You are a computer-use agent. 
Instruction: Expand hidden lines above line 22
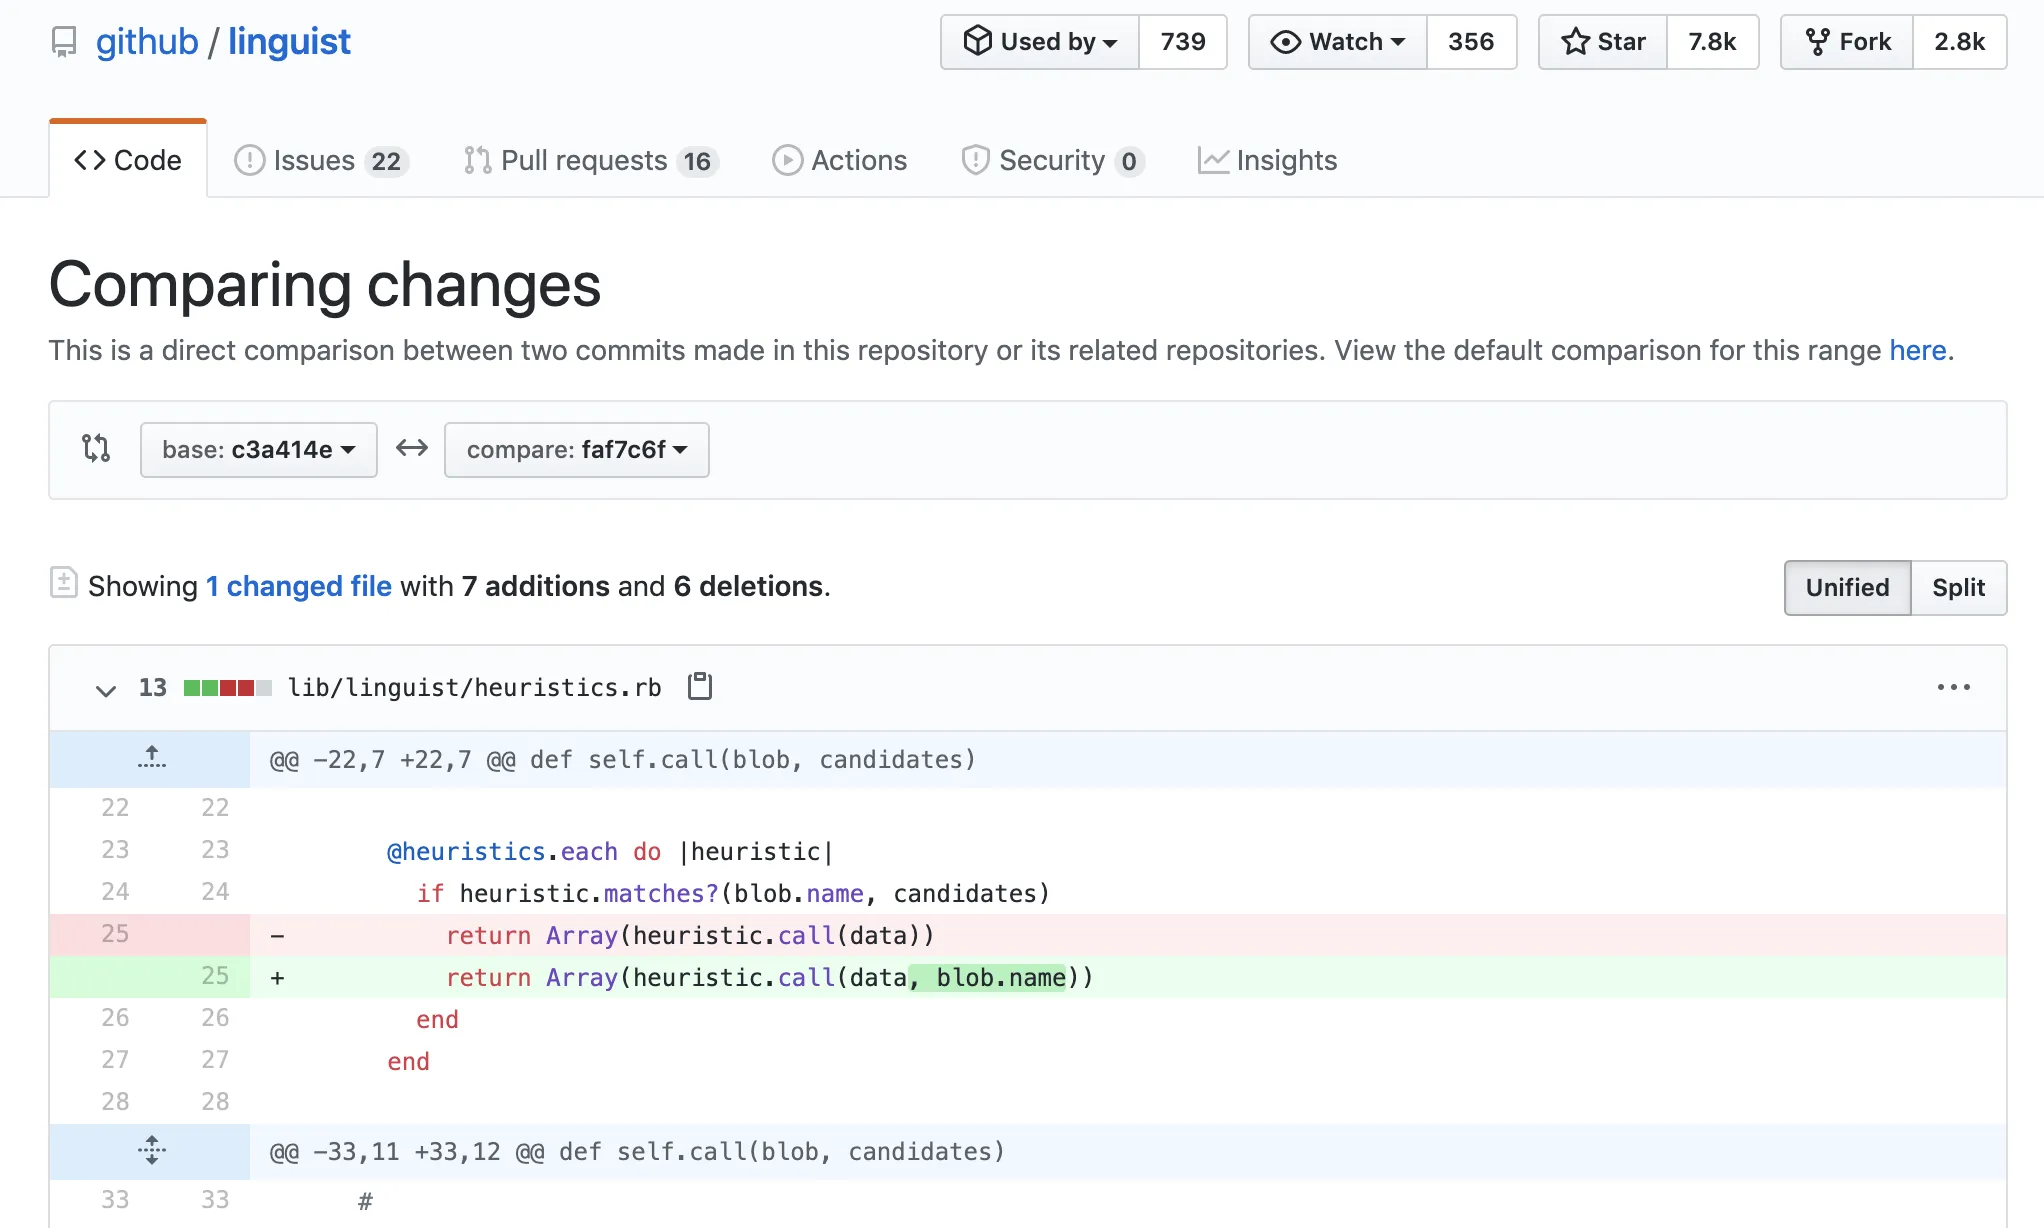pyautogui.click(x=151, y=758)
